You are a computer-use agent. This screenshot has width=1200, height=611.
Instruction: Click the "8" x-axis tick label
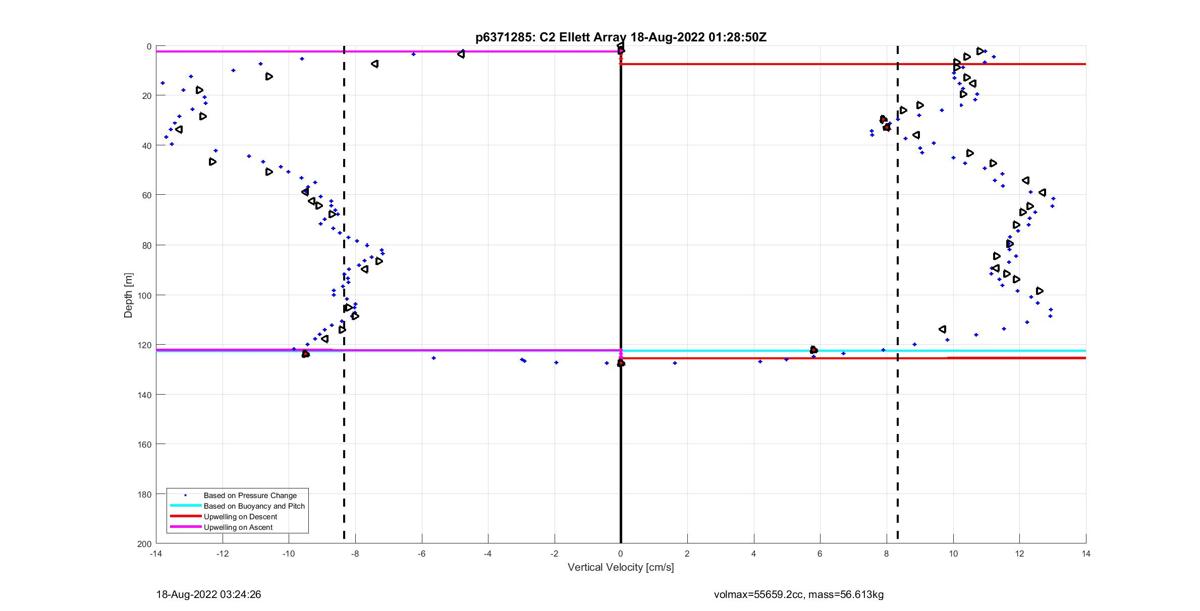[x=887, y=553]
